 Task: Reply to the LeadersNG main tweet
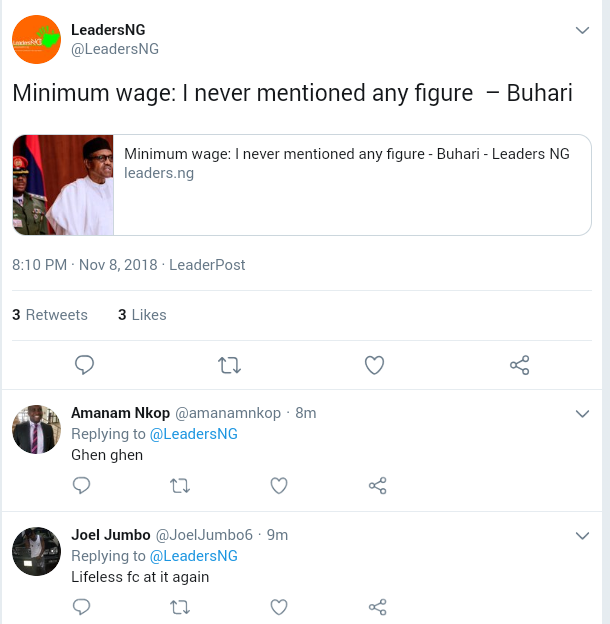tap(85, 366)
